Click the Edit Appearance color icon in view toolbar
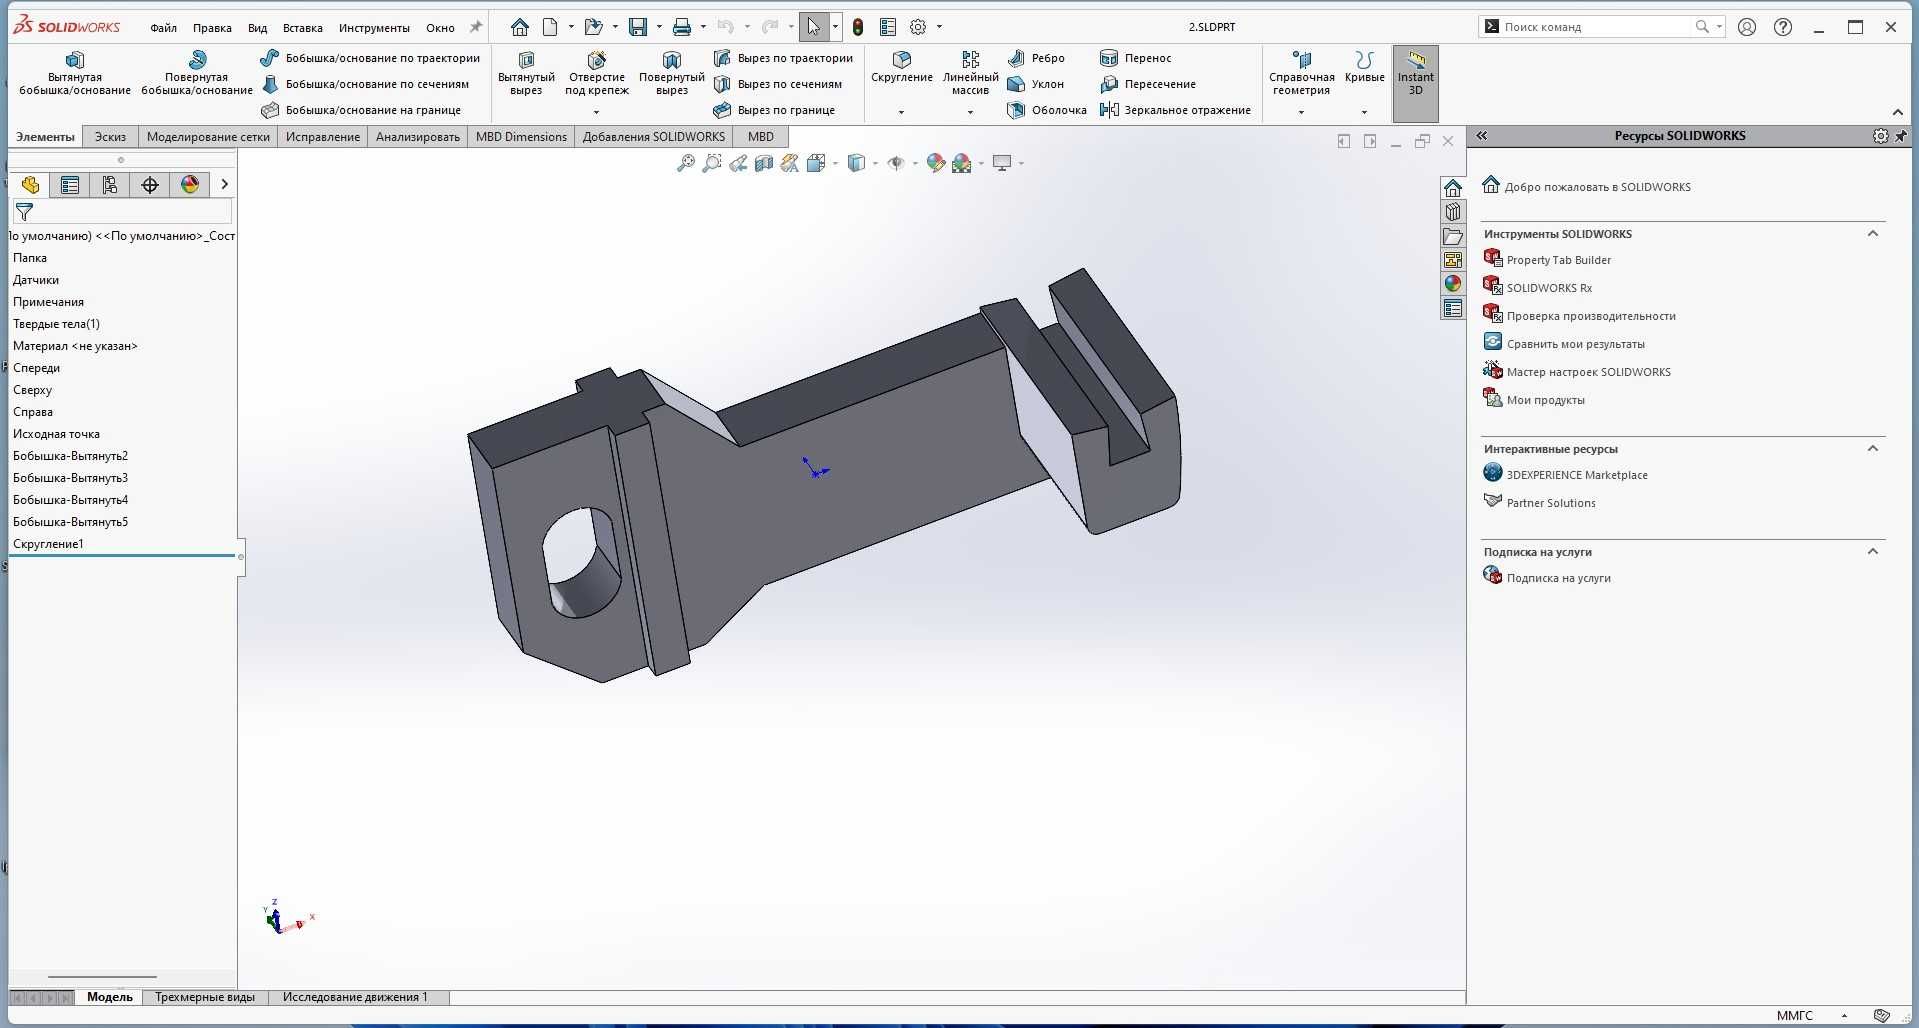The width and height of the screenshot is (1919, 1028). (x=935, y=163)
